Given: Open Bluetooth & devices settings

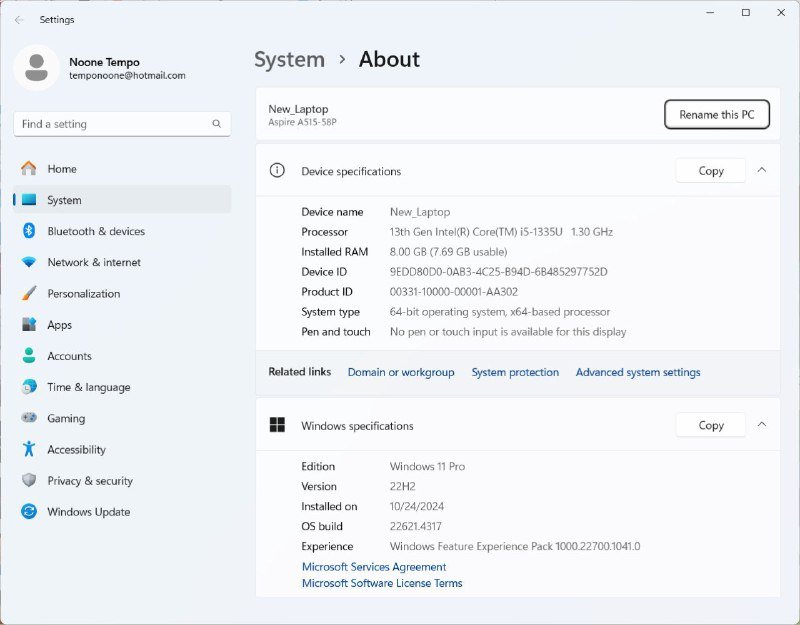Looking at the screenshot, I should [x=122, y=231].
